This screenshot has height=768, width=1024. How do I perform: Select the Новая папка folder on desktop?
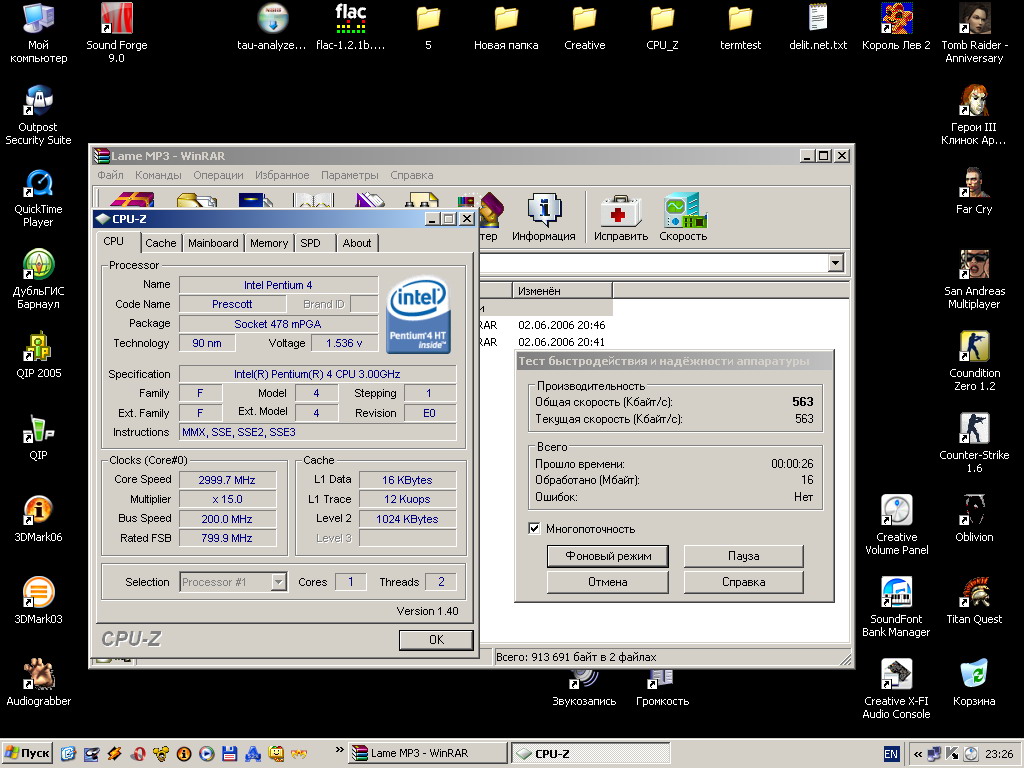coord(506,27)
